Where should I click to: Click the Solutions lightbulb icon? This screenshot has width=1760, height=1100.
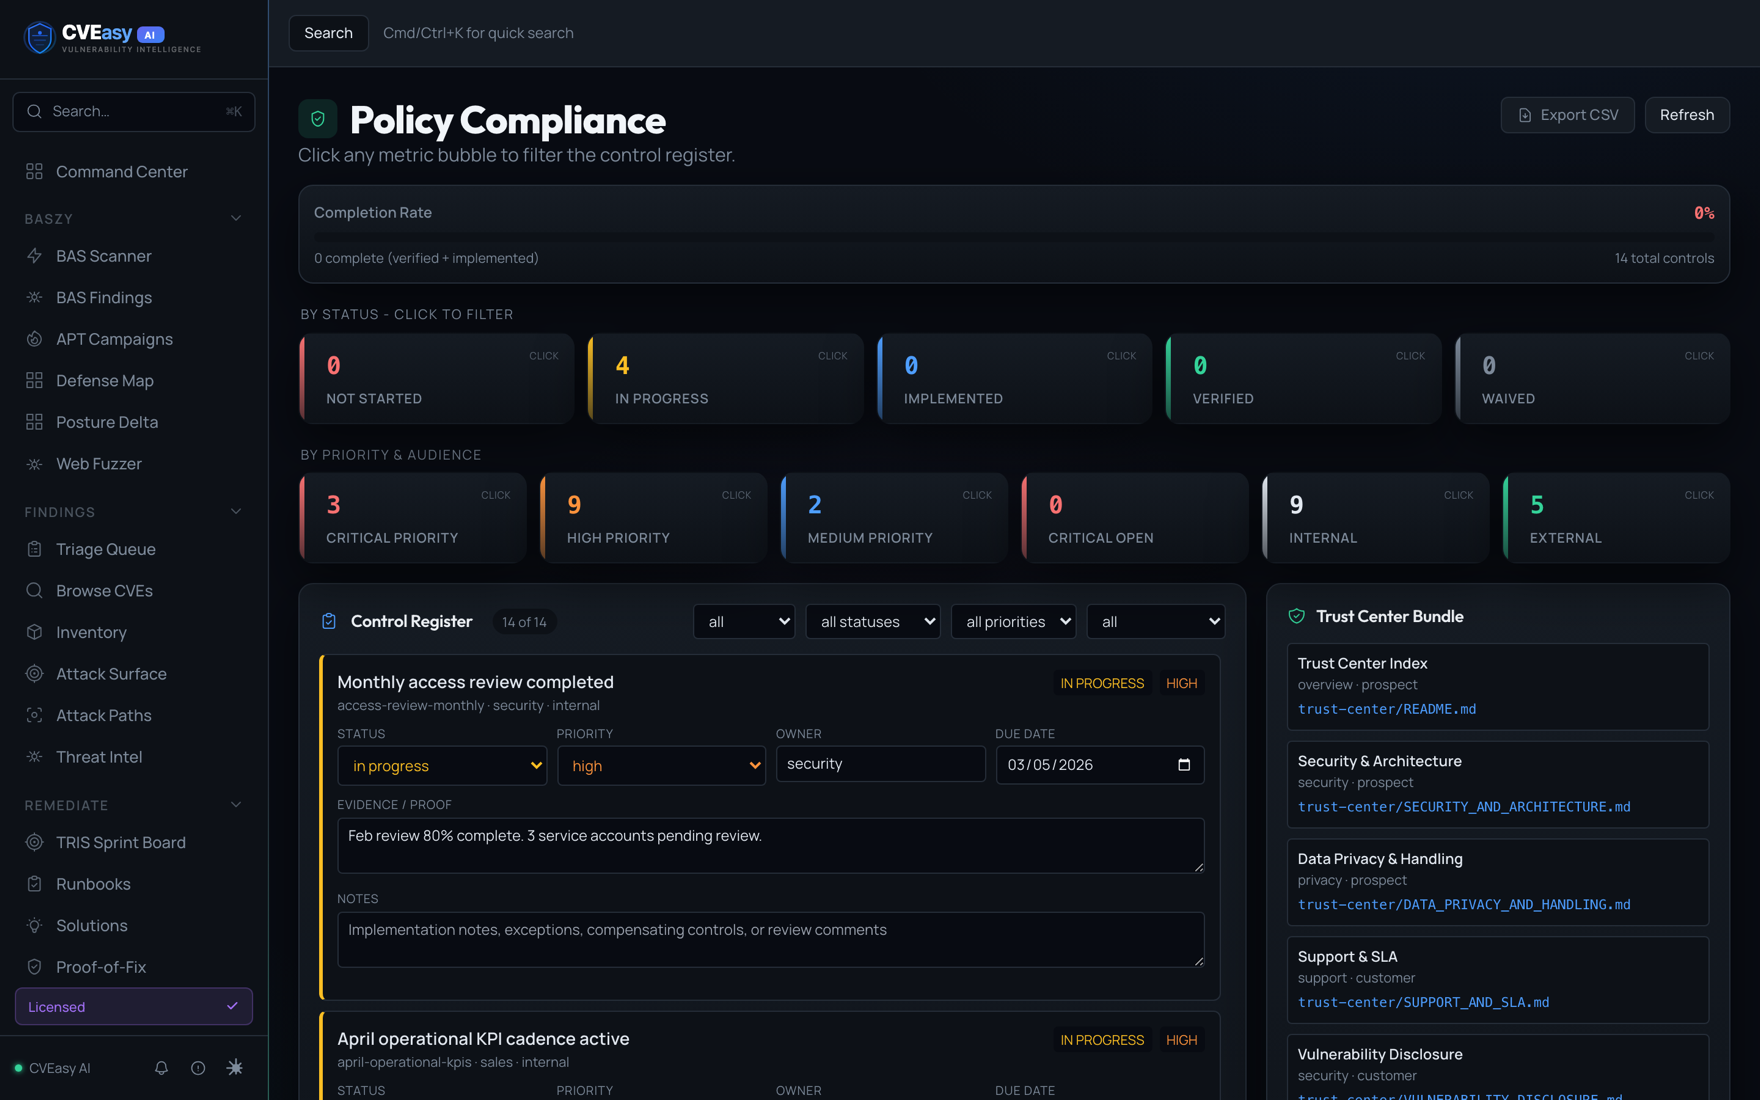(34, 925)
